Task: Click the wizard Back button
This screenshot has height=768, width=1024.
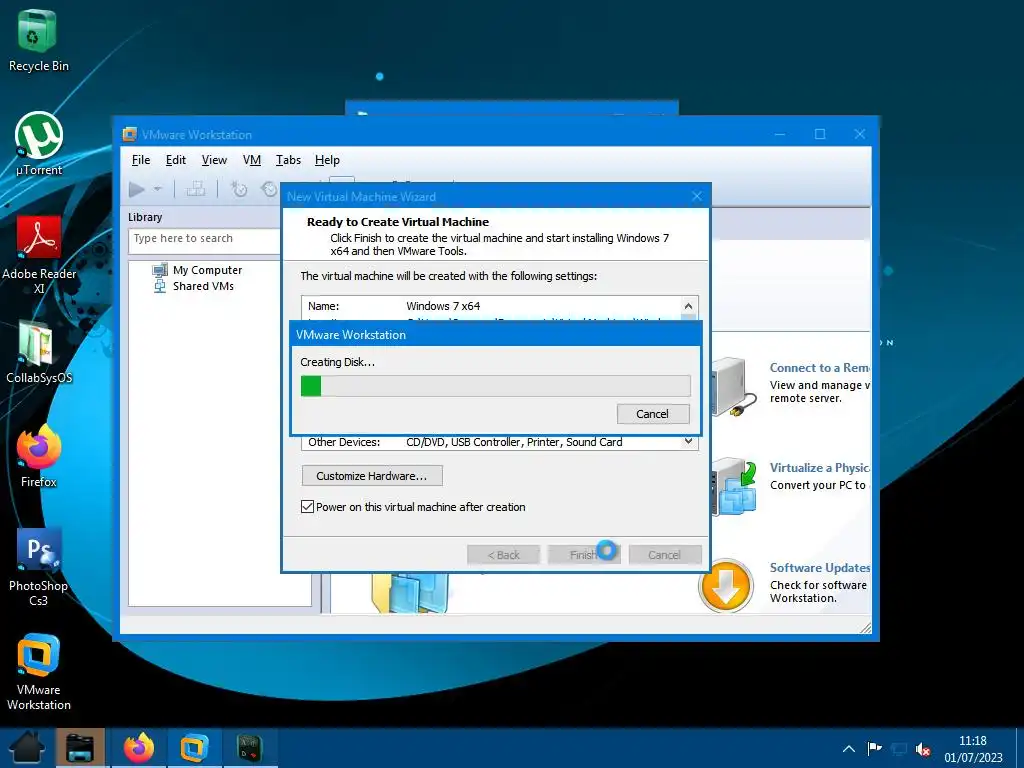Action: pyautogui.click(x=504, y=555)
